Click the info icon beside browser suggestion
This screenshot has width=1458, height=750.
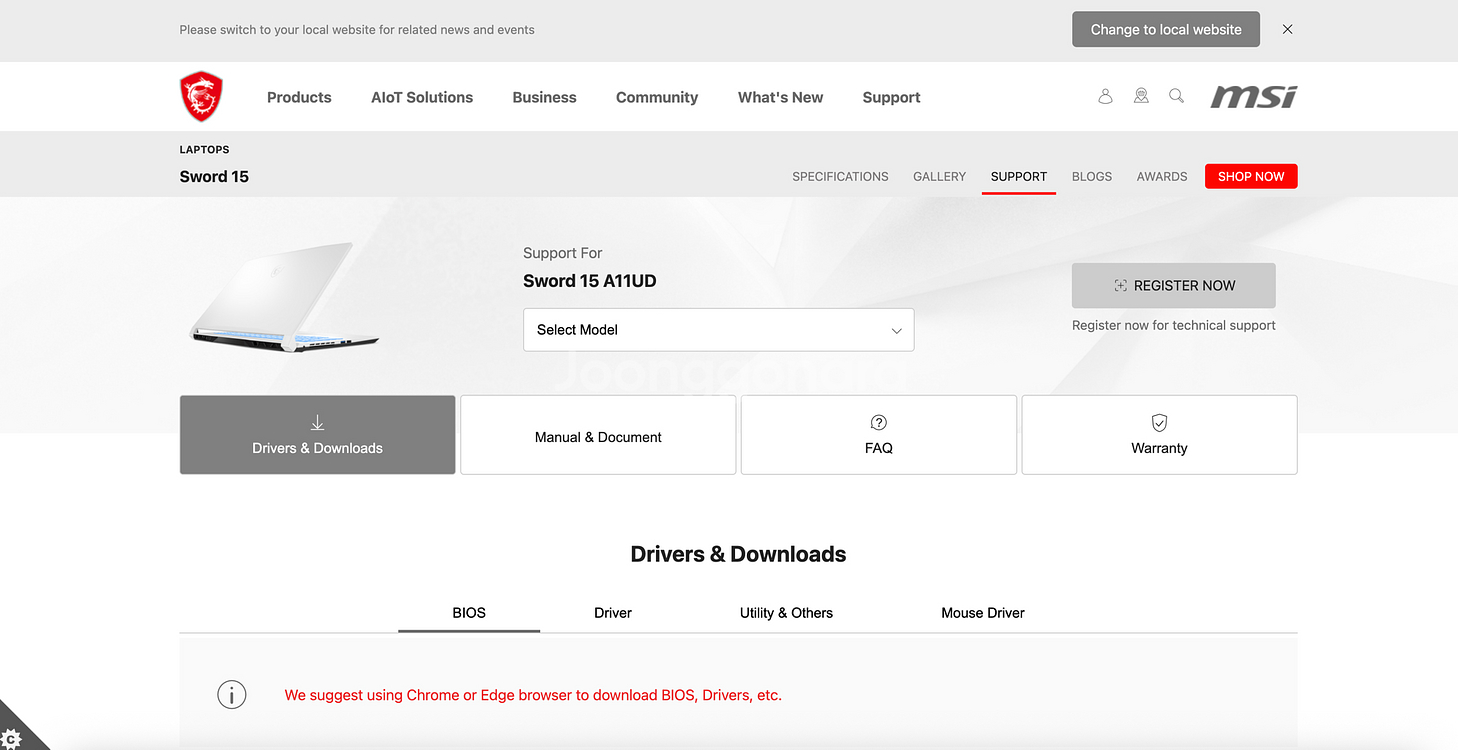pyautogui.click(x=232, y=695)
